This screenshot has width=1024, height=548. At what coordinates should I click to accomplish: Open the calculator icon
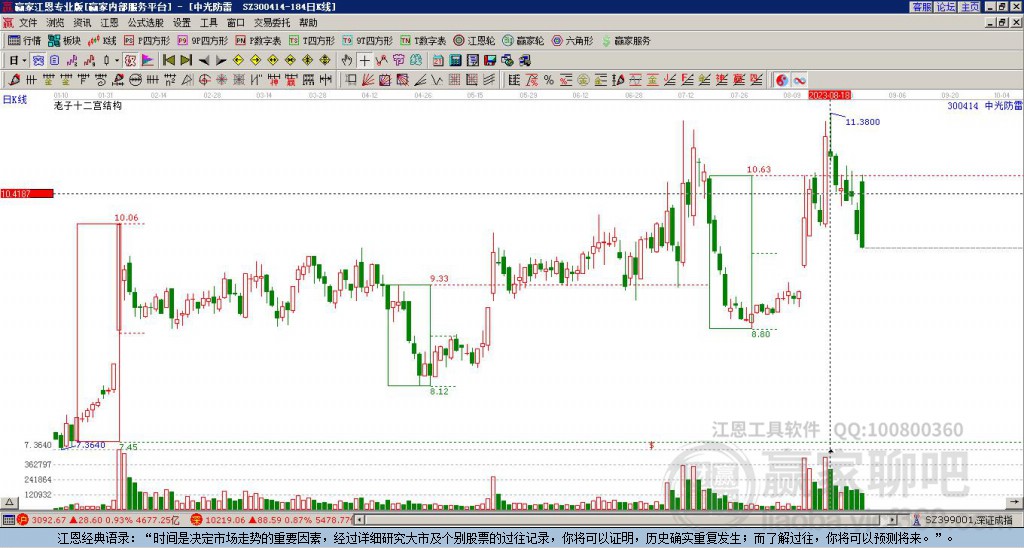tap(456, 61)
